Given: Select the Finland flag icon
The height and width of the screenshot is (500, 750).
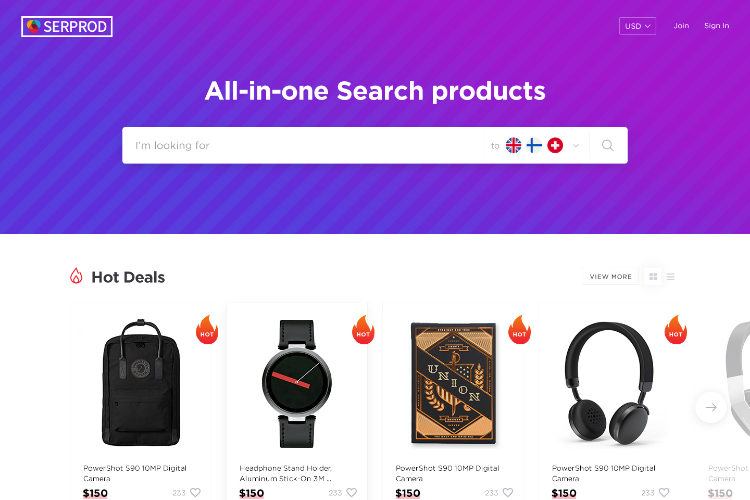Looking at the screenshot, I should pyautogui.click(x=534, y=145).
